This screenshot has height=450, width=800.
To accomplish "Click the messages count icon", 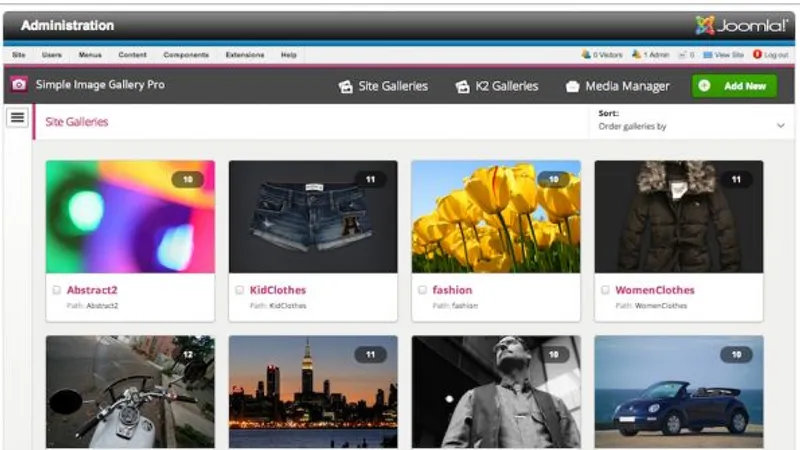I will [682, 55].
